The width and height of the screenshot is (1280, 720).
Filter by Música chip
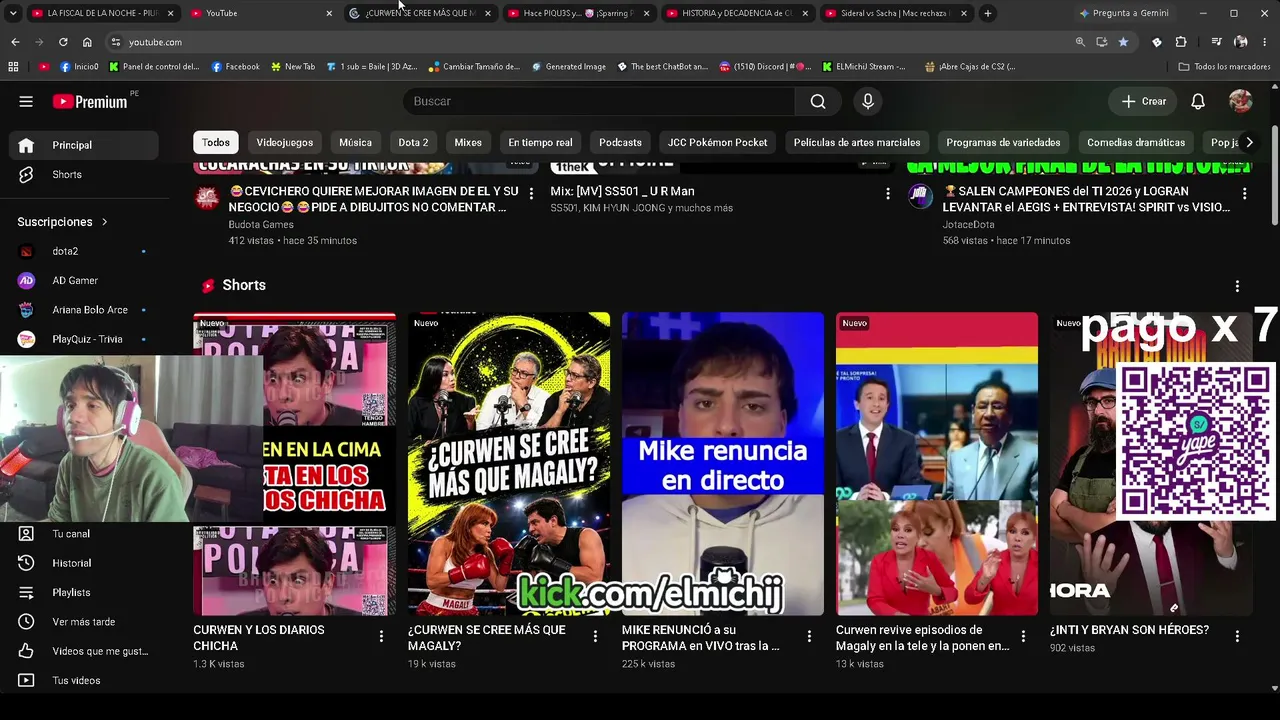click(x=355, y=142)
